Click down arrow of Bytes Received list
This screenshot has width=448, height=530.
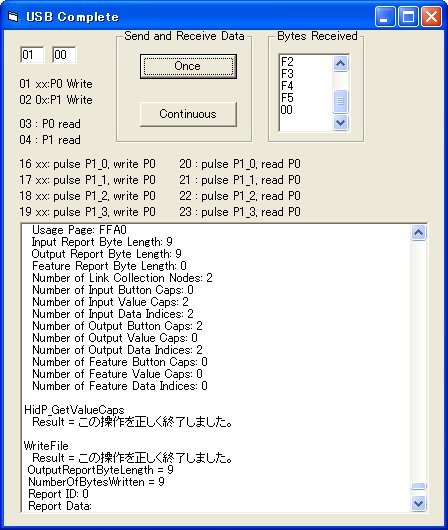tap(340, 122)
